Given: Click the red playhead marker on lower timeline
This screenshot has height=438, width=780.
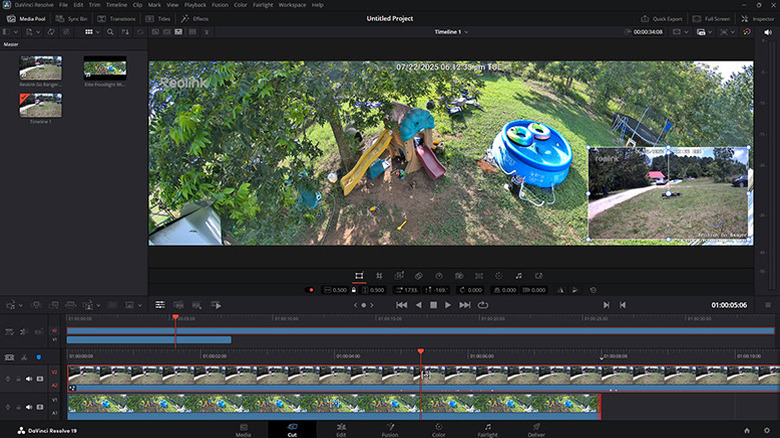Looking at the screenshot, I should (421, 351).
